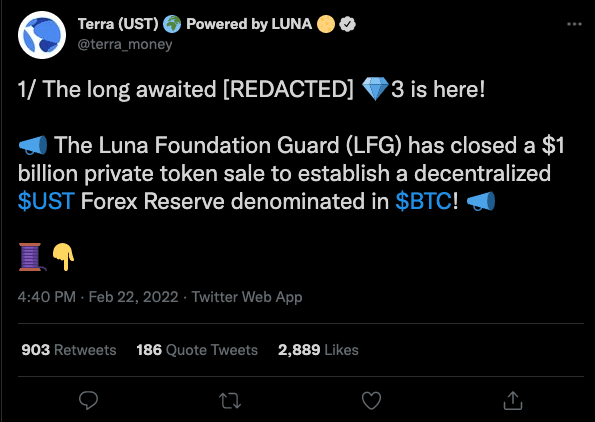Open the three-dot more options menu
The width and height of the screenshot is (595, 422).
click(574, 24)
